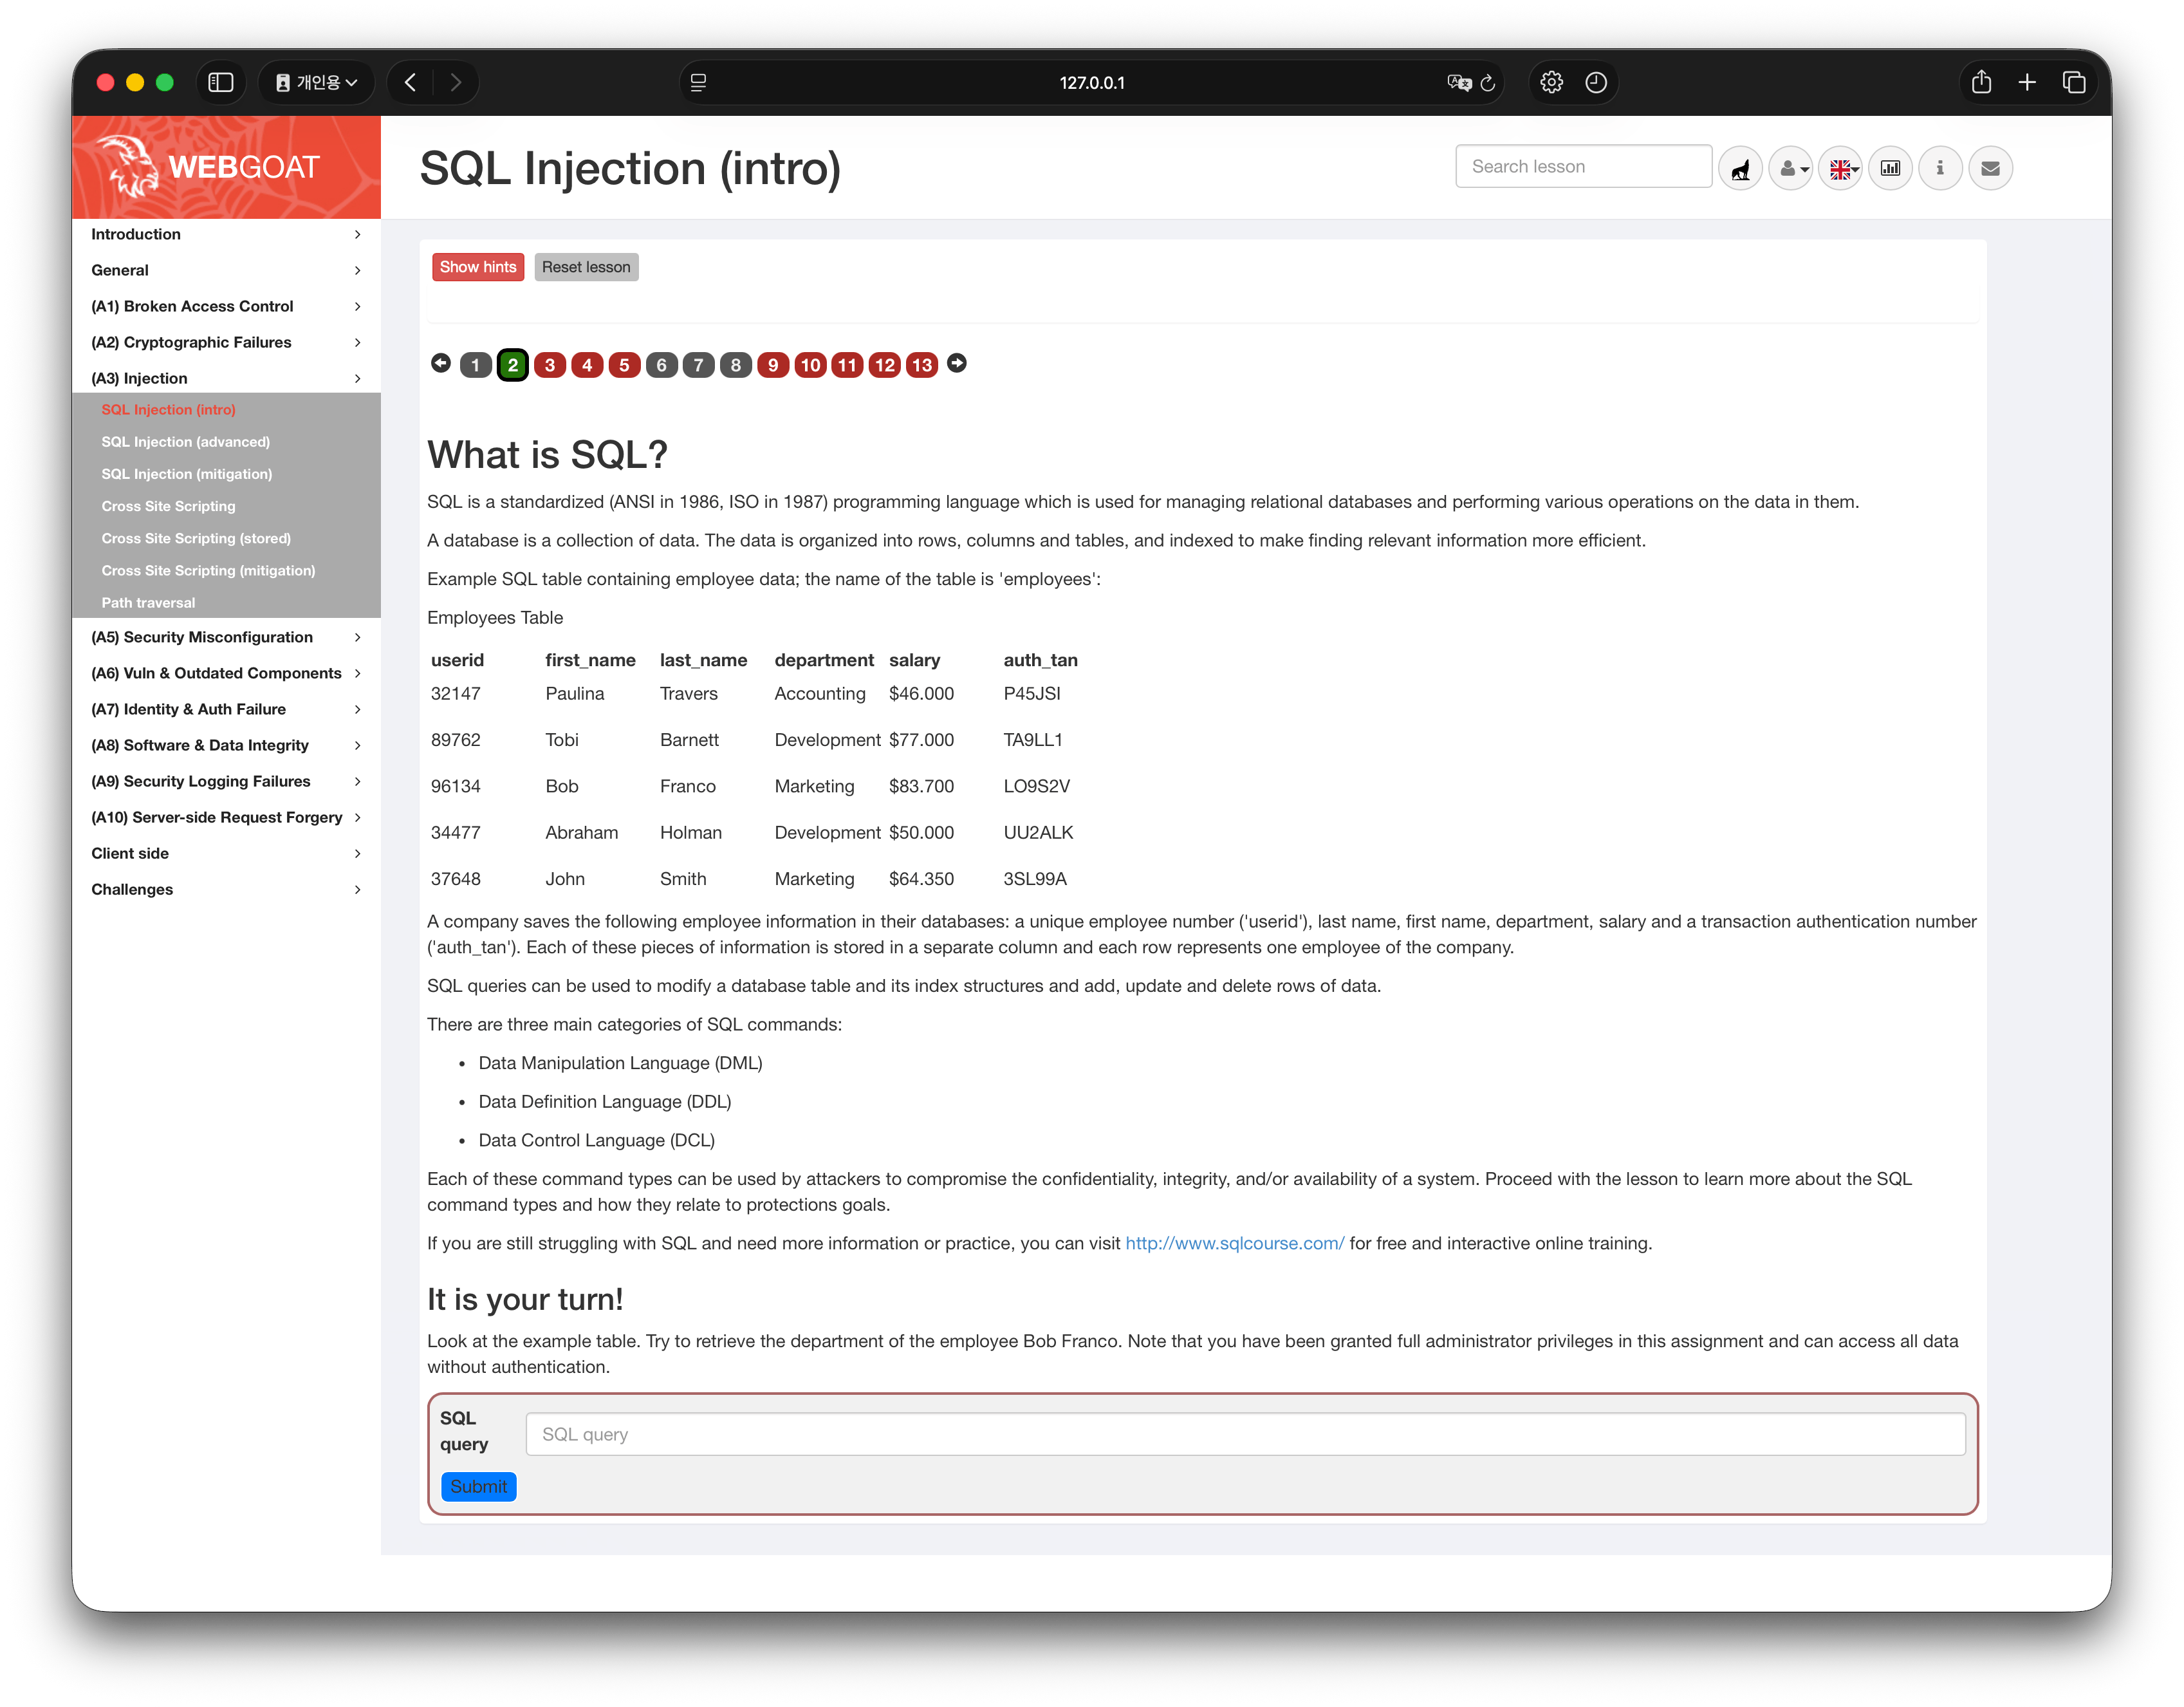Open the language flag selector
This screenshot has width=2184, height=1707.
click(1841, 168)
